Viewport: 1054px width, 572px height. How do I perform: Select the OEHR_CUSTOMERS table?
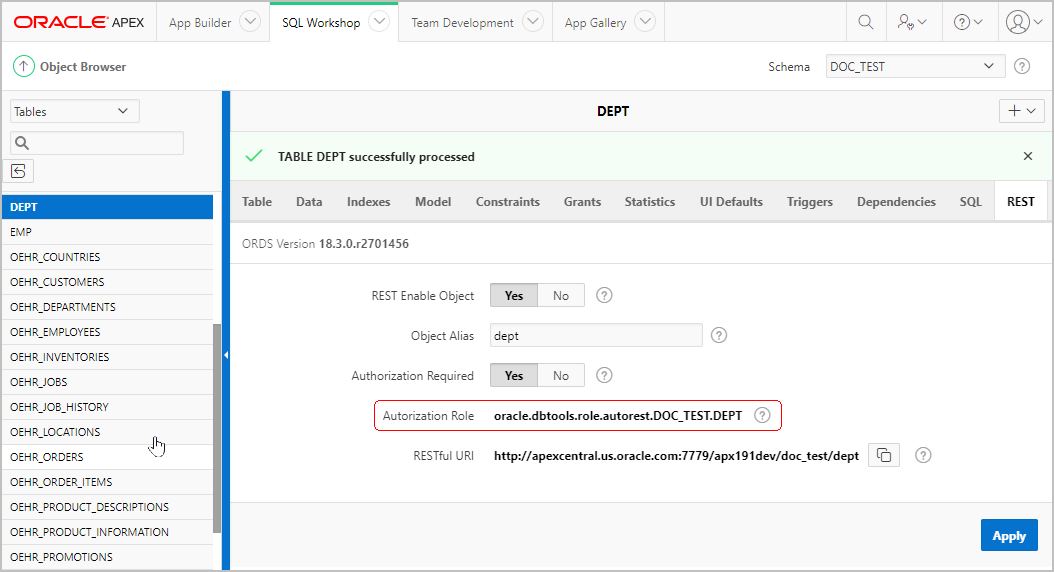108,282
